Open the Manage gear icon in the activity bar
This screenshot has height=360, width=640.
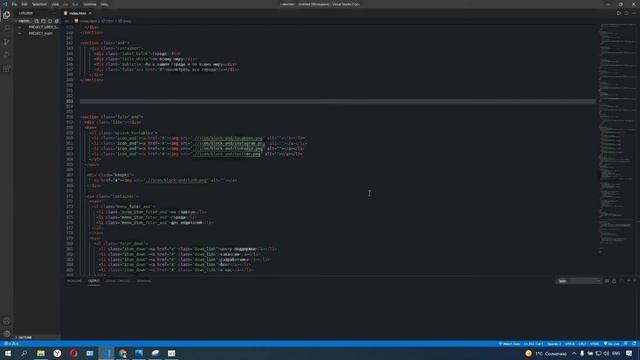[x=7, y=334]
